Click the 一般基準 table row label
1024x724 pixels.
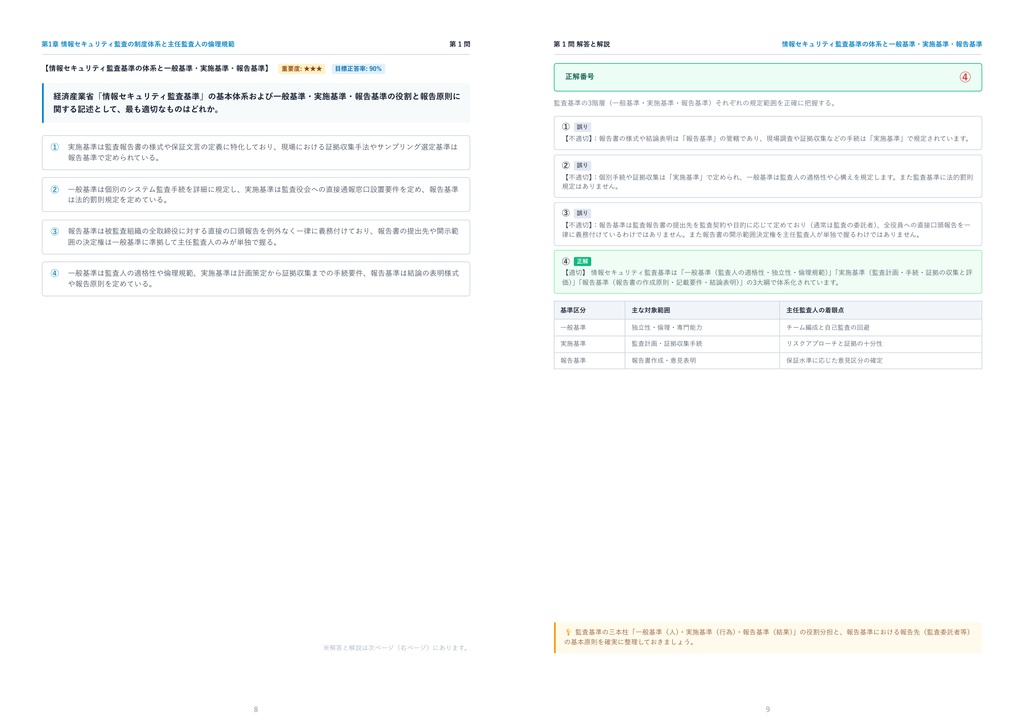pyautogui.click(x=573, y=327)
